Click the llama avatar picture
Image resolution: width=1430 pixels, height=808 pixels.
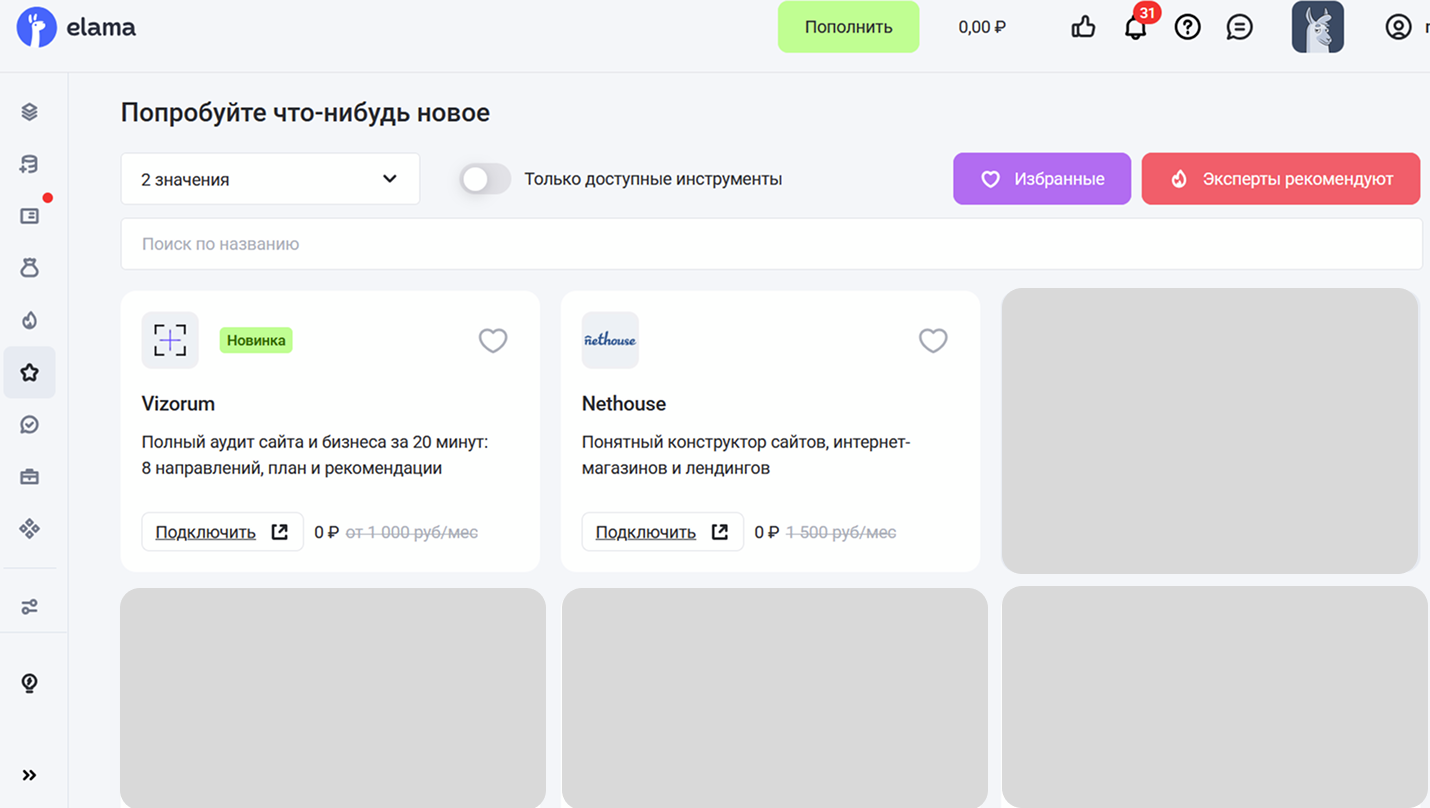[x=1318, y=27]
